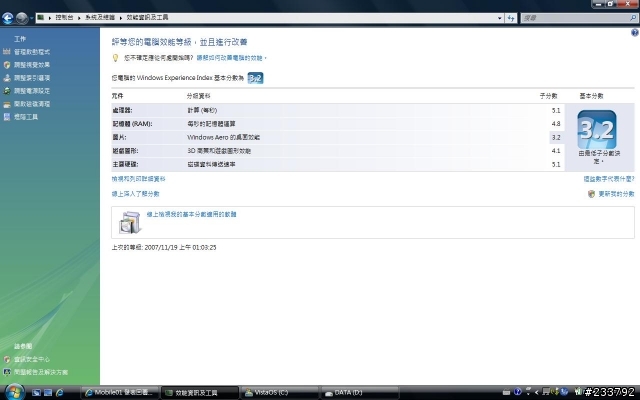Click gaming graphics subscore value 4.1
640x400 pixels.
556,151
